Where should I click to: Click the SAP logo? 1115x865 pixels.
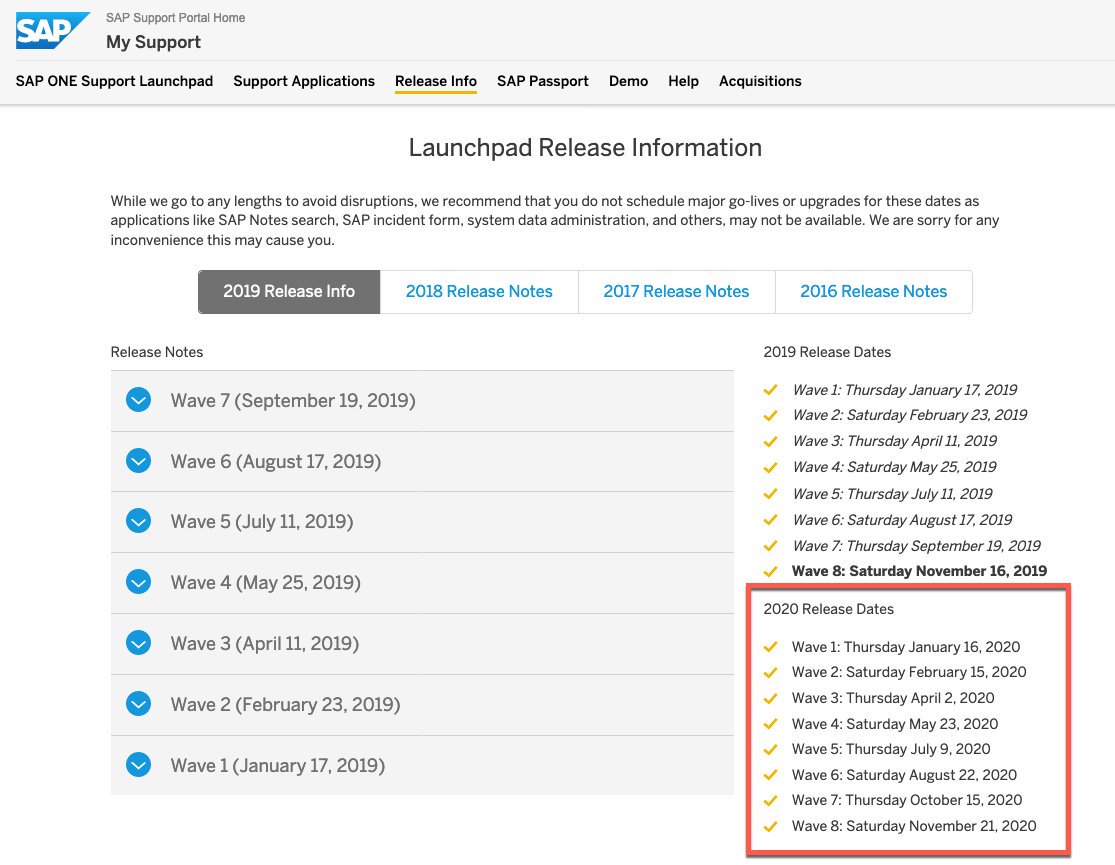click(x=53, y=30)
